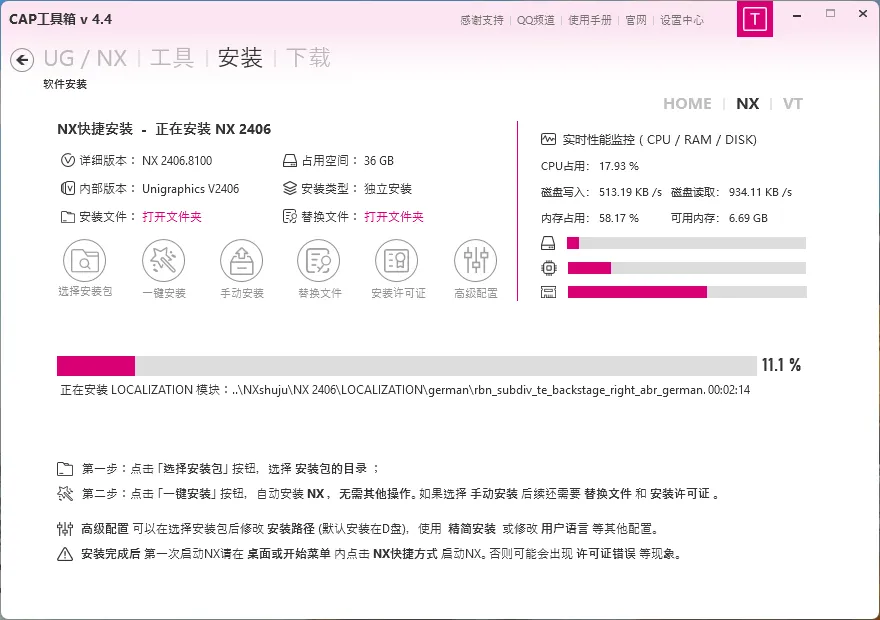The width and height of the screenshot is (880, 620).
Task: Switch to the HOME sub-tab
Action: pos(688,104)
